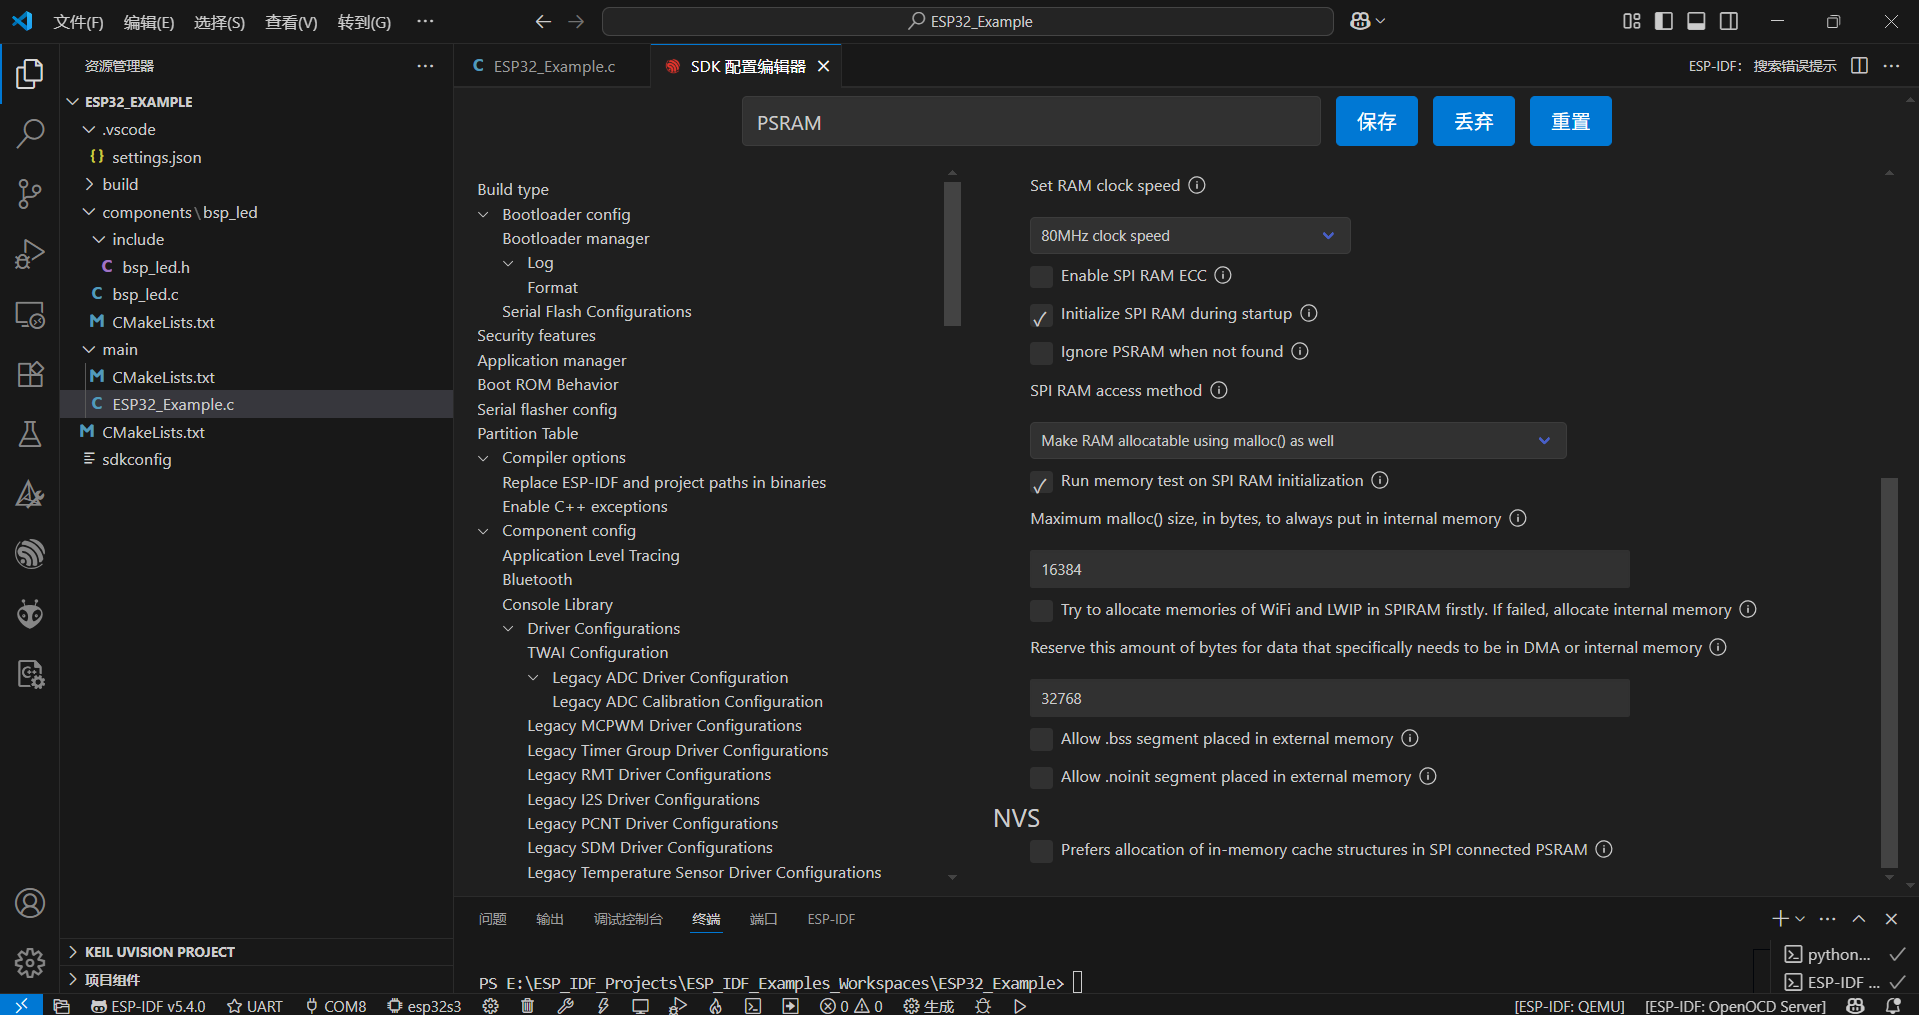
Task: Uncheck Run memory test on SPI RAM initialization
Action: point(1041,481)
